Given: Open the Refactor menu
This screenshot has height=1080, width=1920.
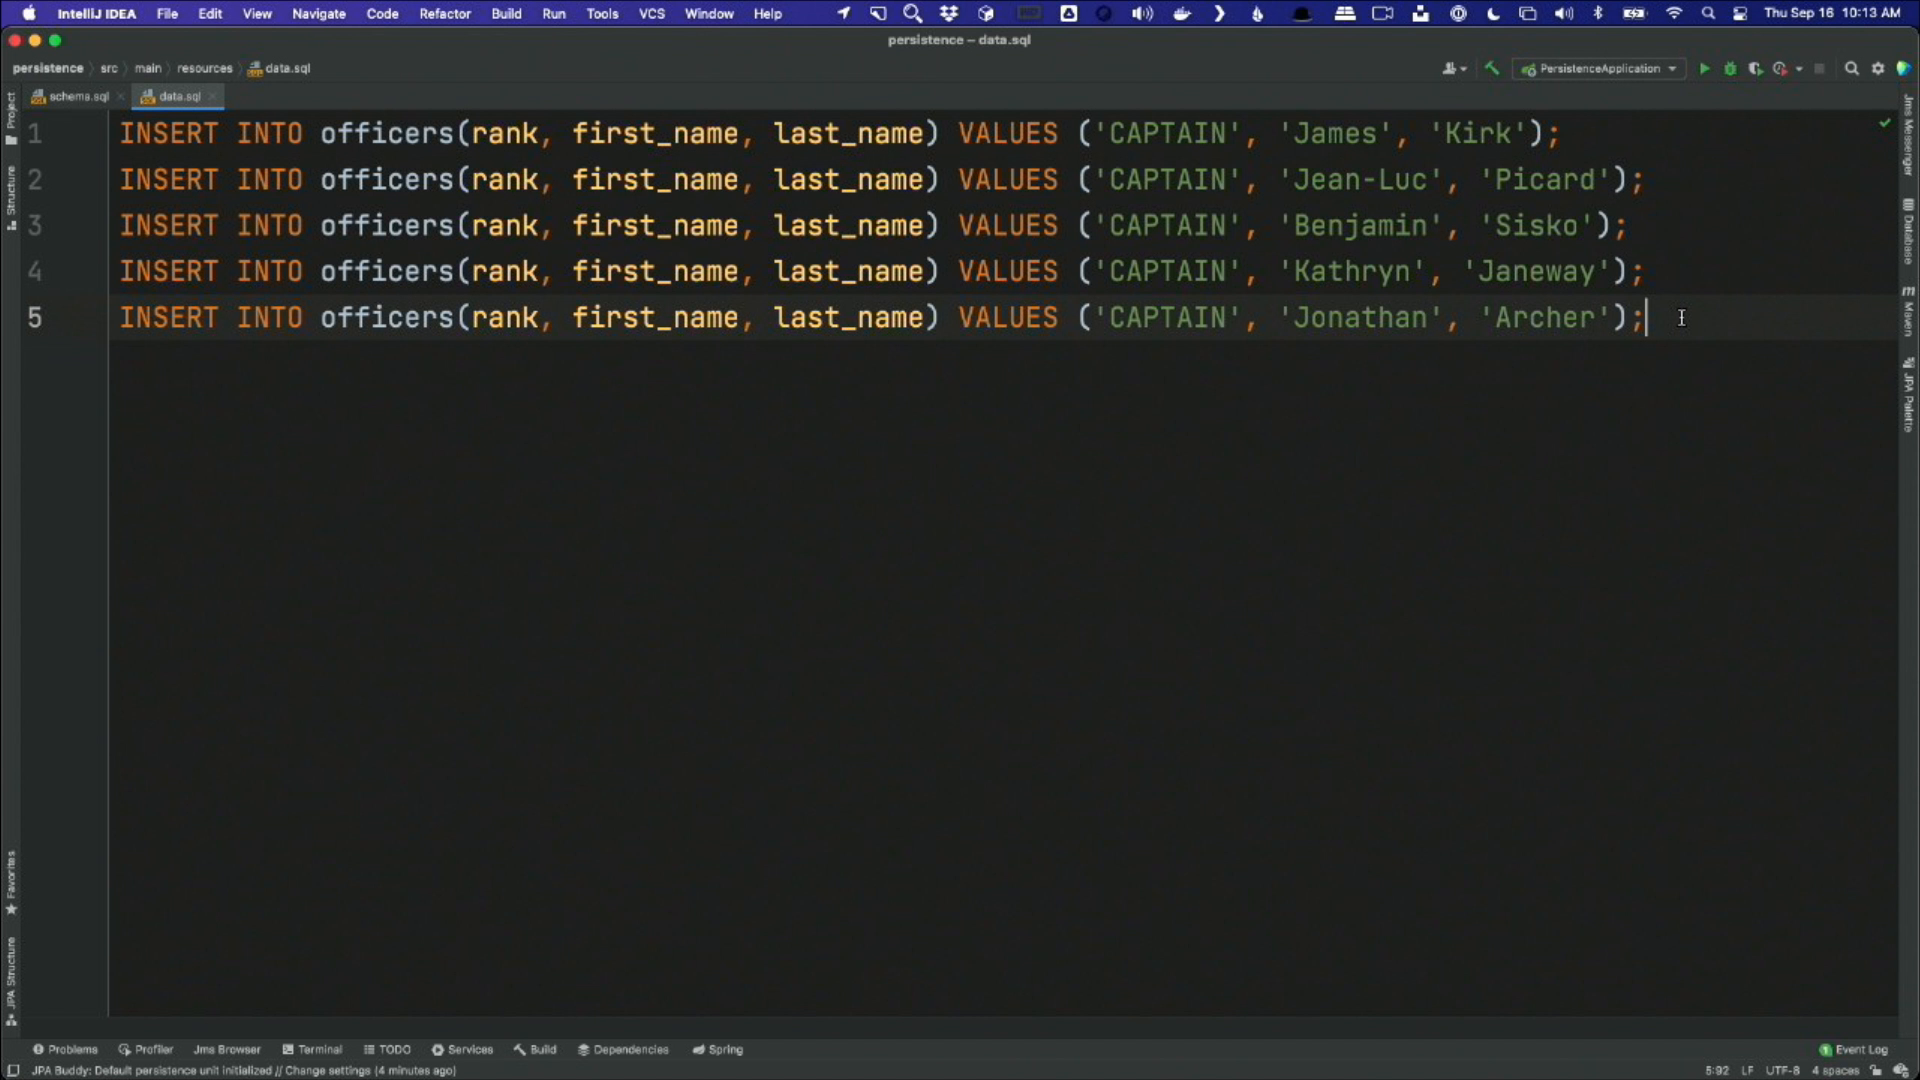Looking at the screenshot, I should point(444,13).
